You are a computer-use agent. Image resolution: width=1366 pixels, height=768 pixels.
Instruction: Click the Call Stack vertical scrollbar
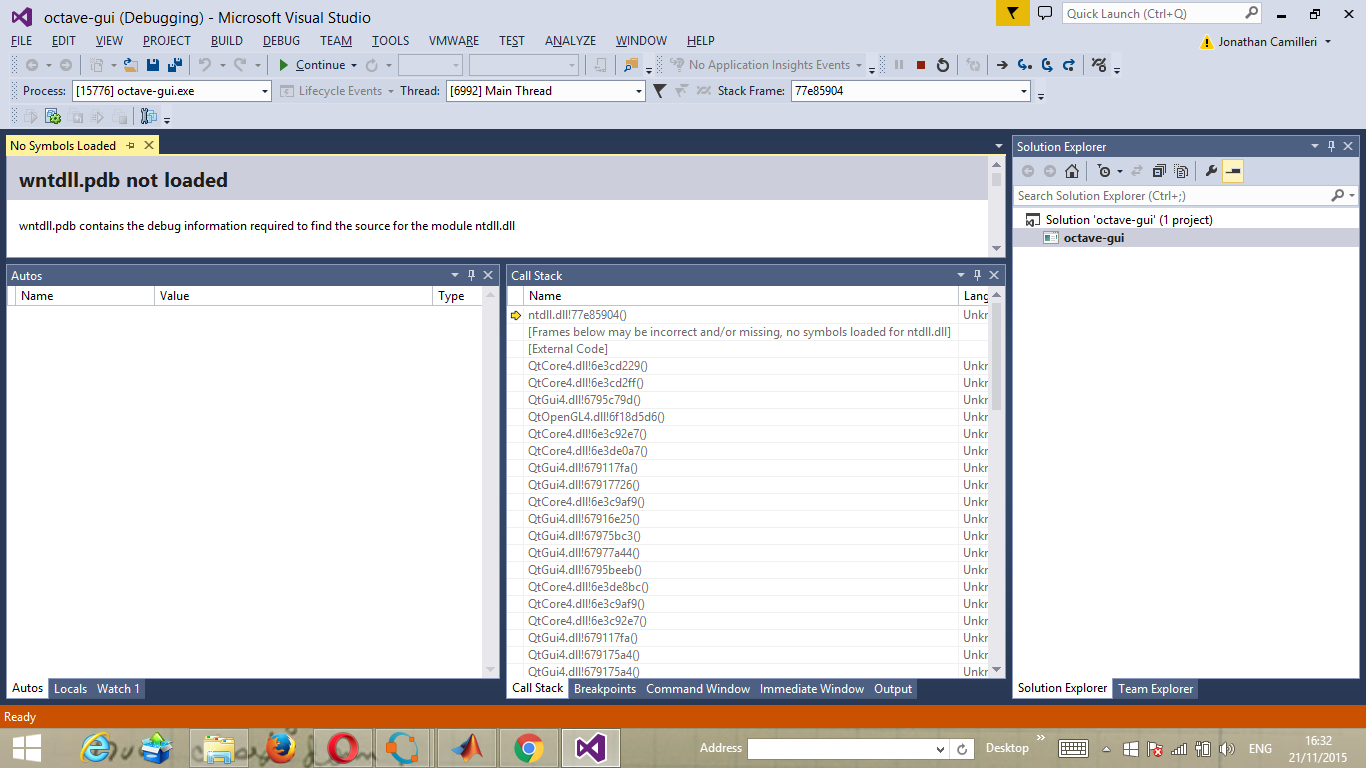click(x=996, y=483)
